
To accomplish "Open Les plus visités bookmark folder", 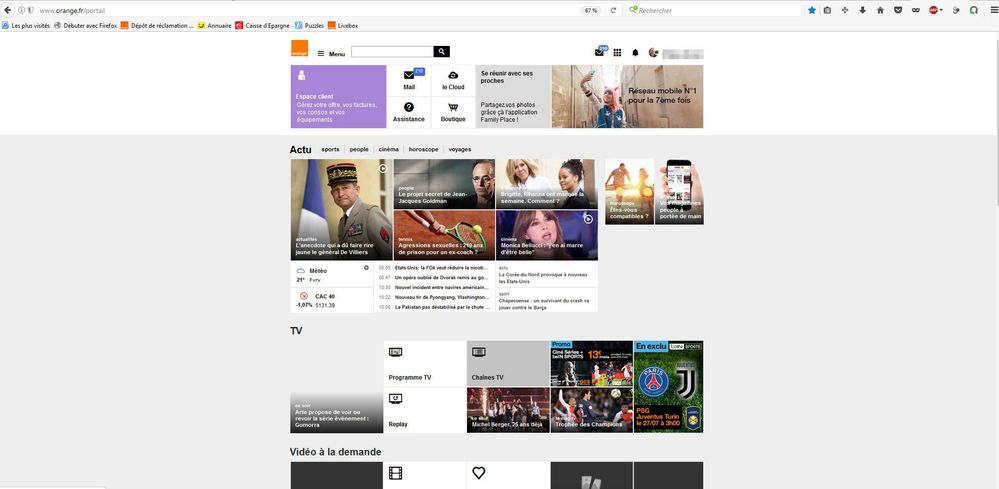I will click(x=25, y=25).
